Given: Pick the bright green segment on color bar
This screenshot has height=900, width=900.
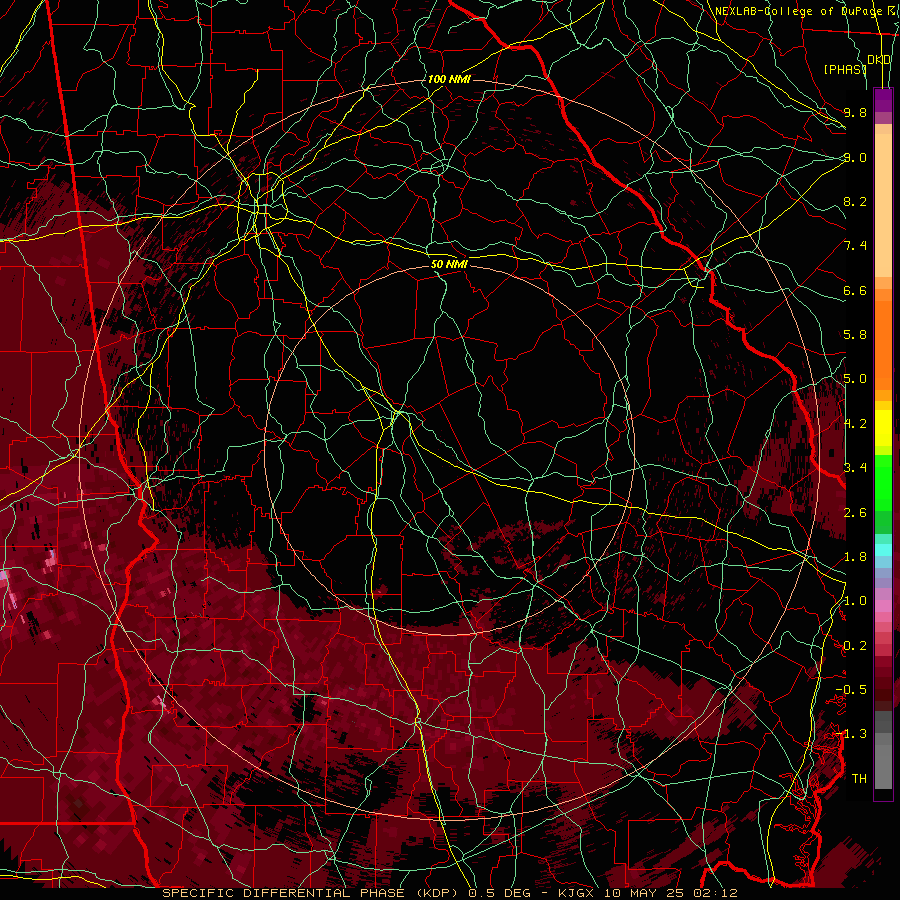Looking at the screenshot, I should point(883,483).
